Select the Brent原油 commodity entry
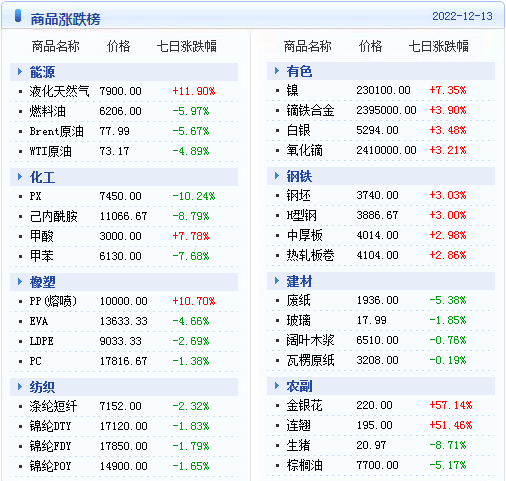Screen dimensions: 506x481 [x=56, y=131]
